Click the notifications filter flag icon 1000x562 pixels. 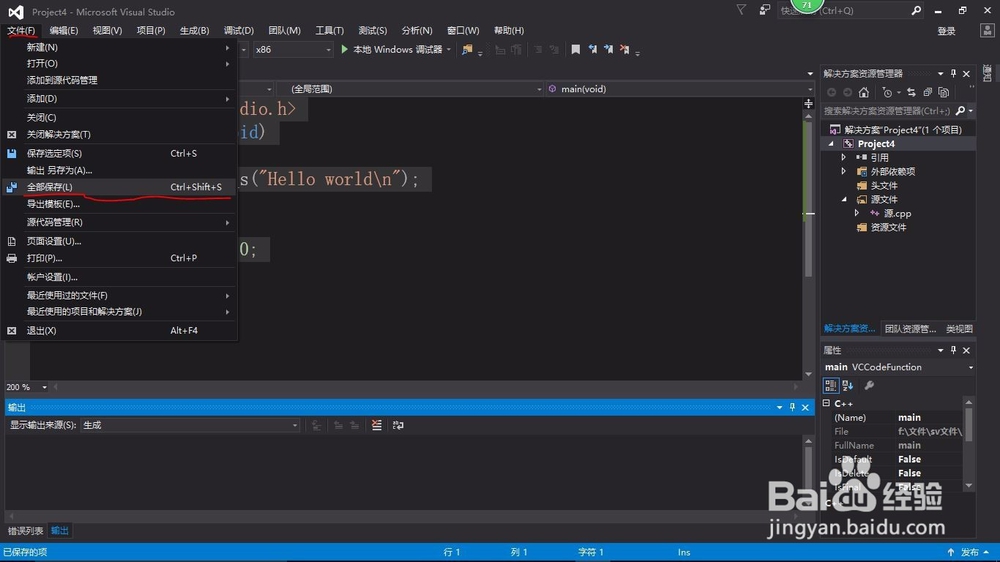click(741, 10)
